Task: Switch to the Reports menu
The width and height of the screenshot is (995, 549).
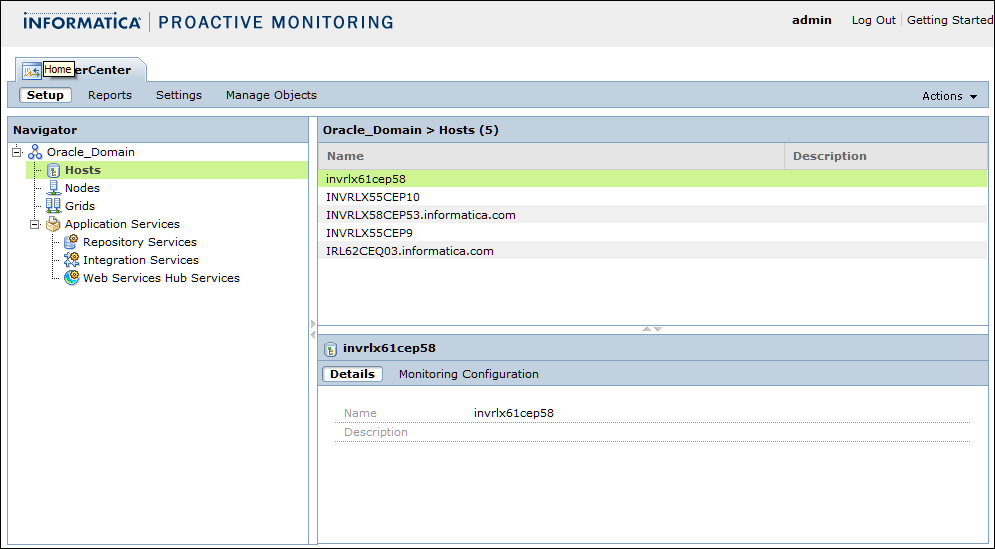Action: 110,95
